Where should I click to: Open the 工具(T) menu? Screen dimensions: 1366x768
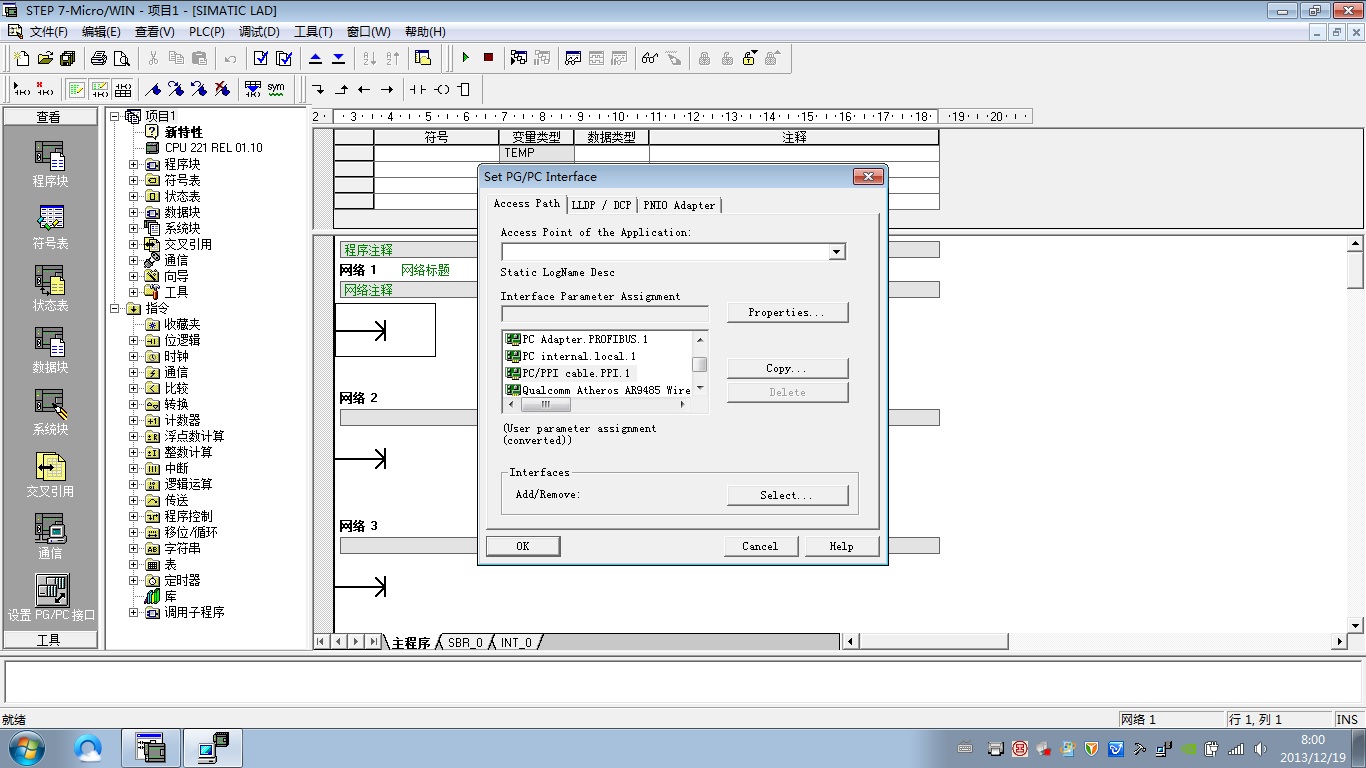(313, 32)
